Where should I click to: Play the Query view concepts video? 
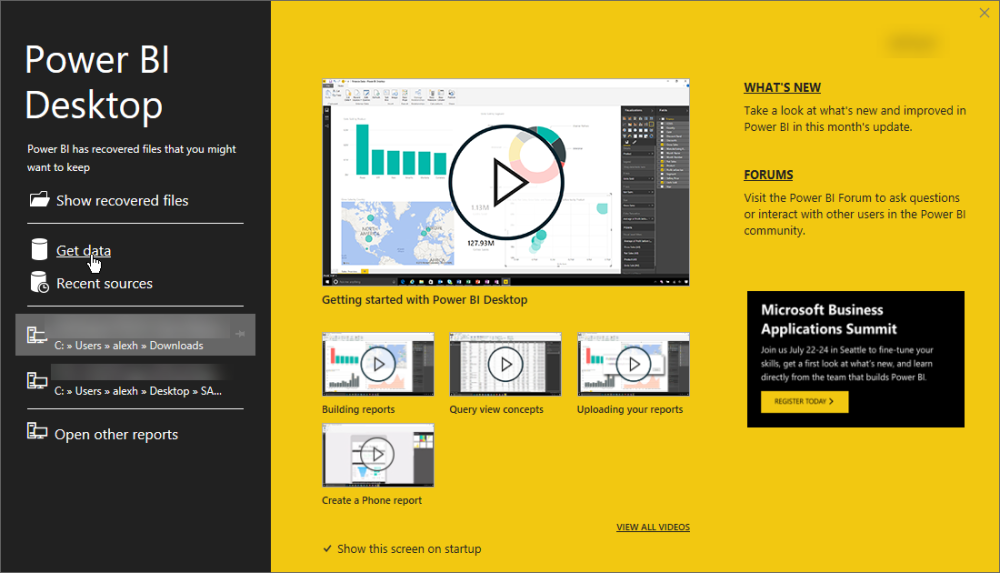505,364
